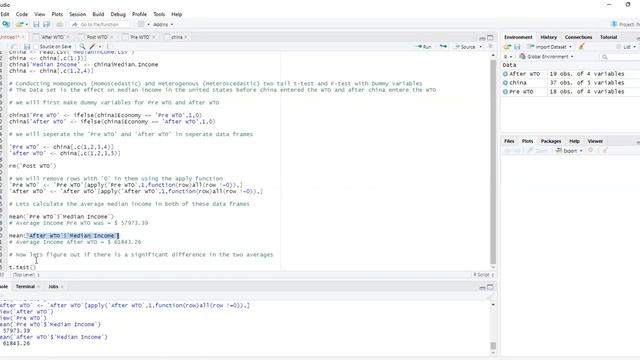Expand the Source button dropdown arrow

pos(480,47)
